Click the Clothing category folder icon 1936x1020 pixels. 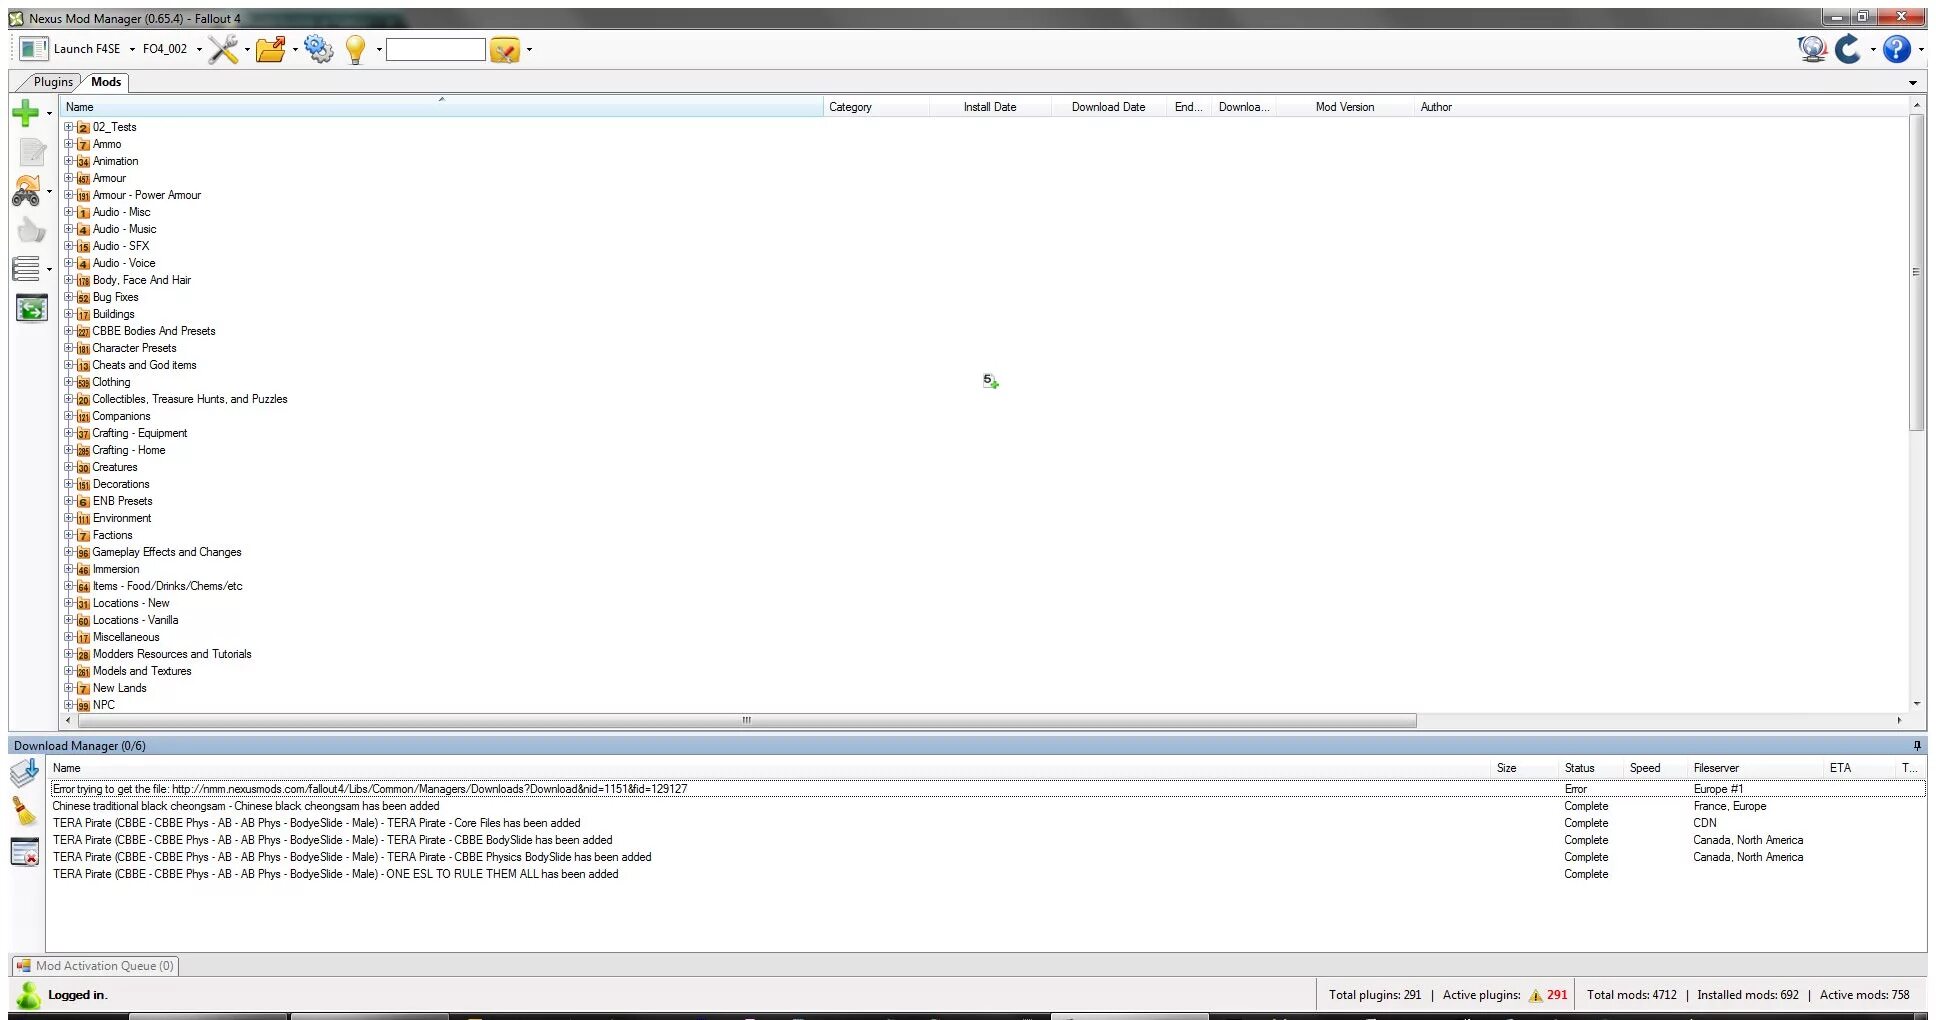tap(84, 383)
